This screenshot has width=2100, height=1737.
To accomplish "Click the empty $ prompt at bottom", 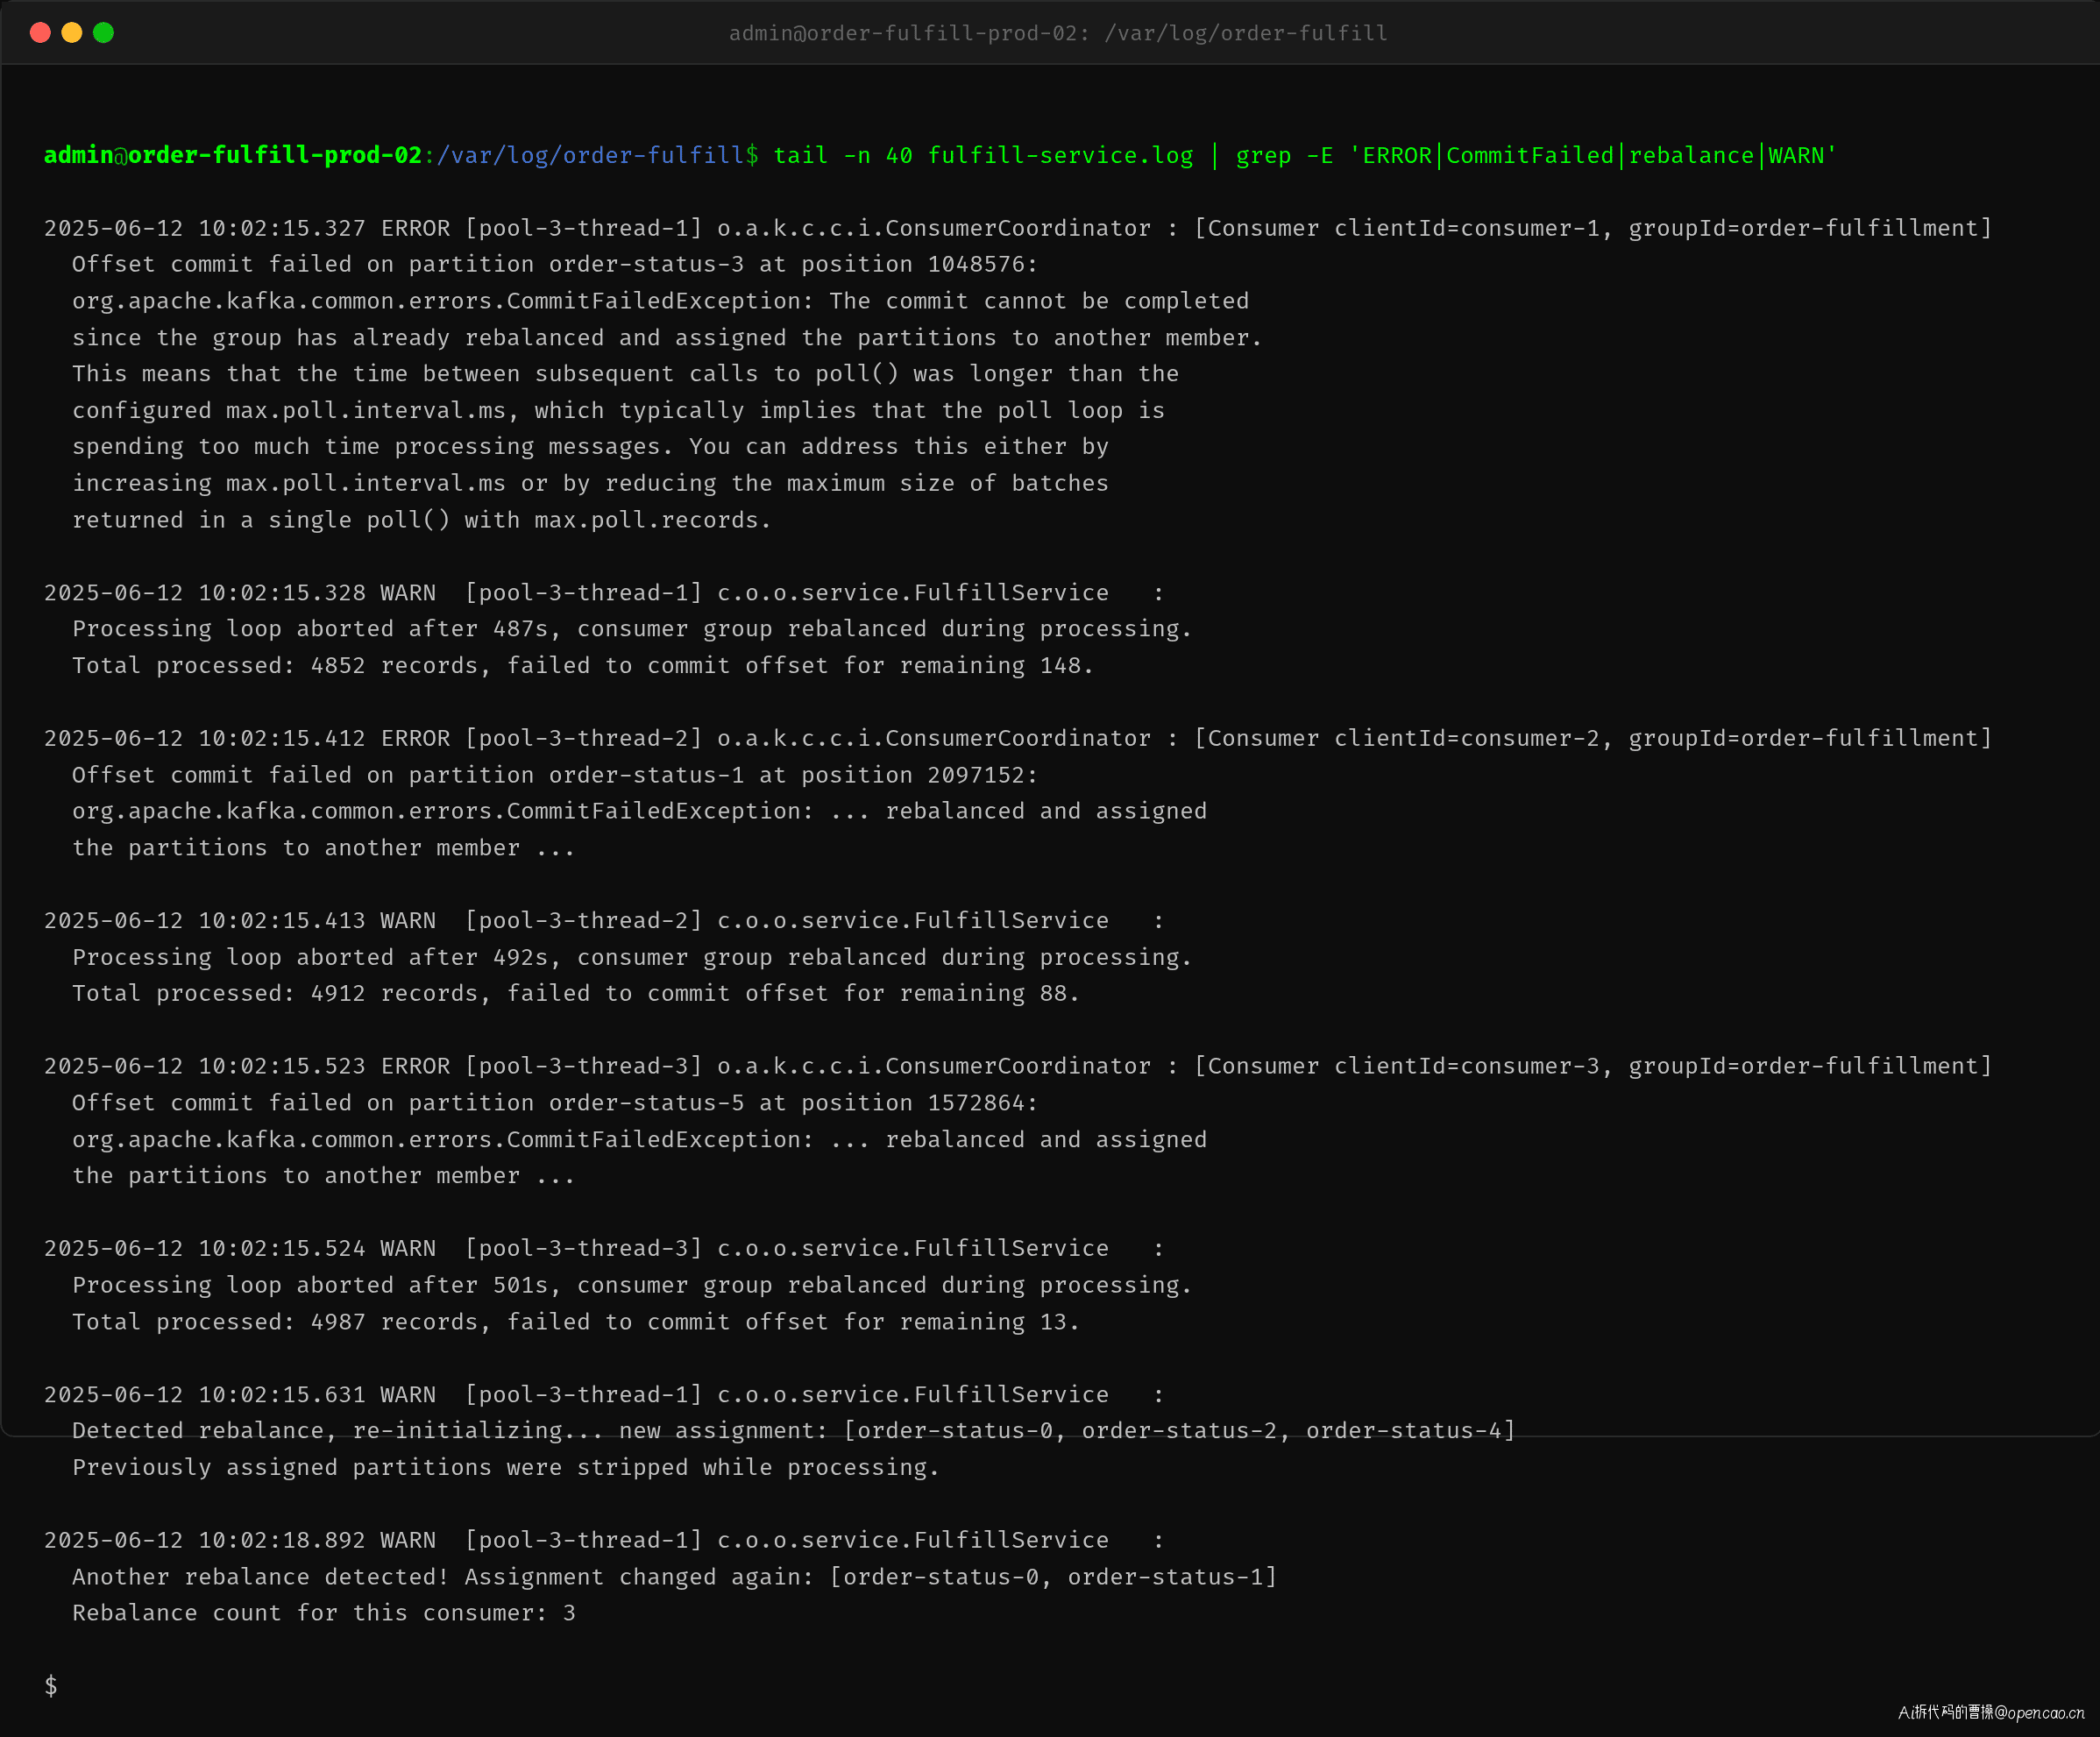I will [x=51, y=1687].
